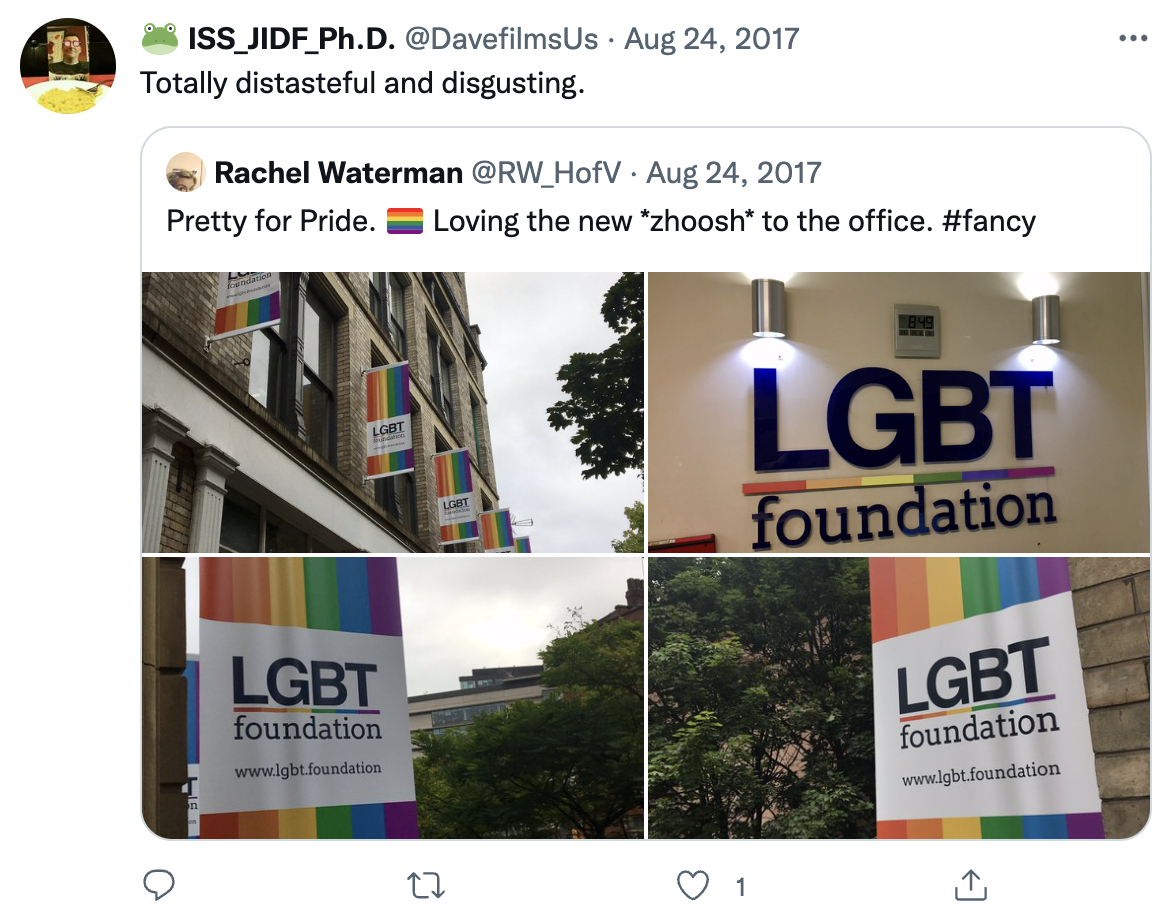Open the ISS_JIDF_Ph.D. display name link
This screenshot has height=924, width=1176.
coord(291,39)
